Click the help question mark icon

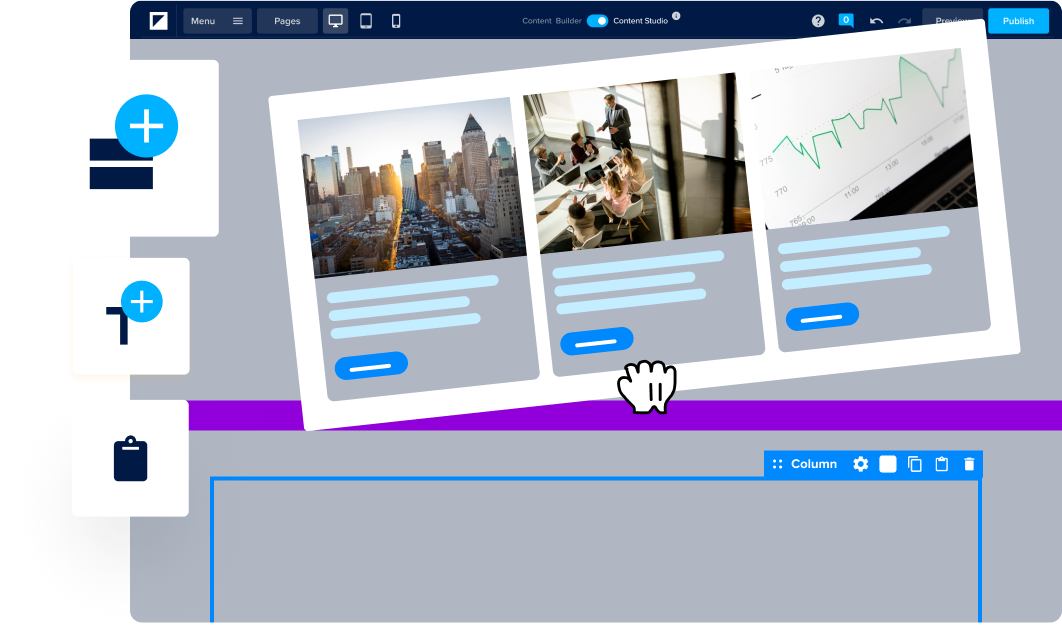[x=818, y=21]
